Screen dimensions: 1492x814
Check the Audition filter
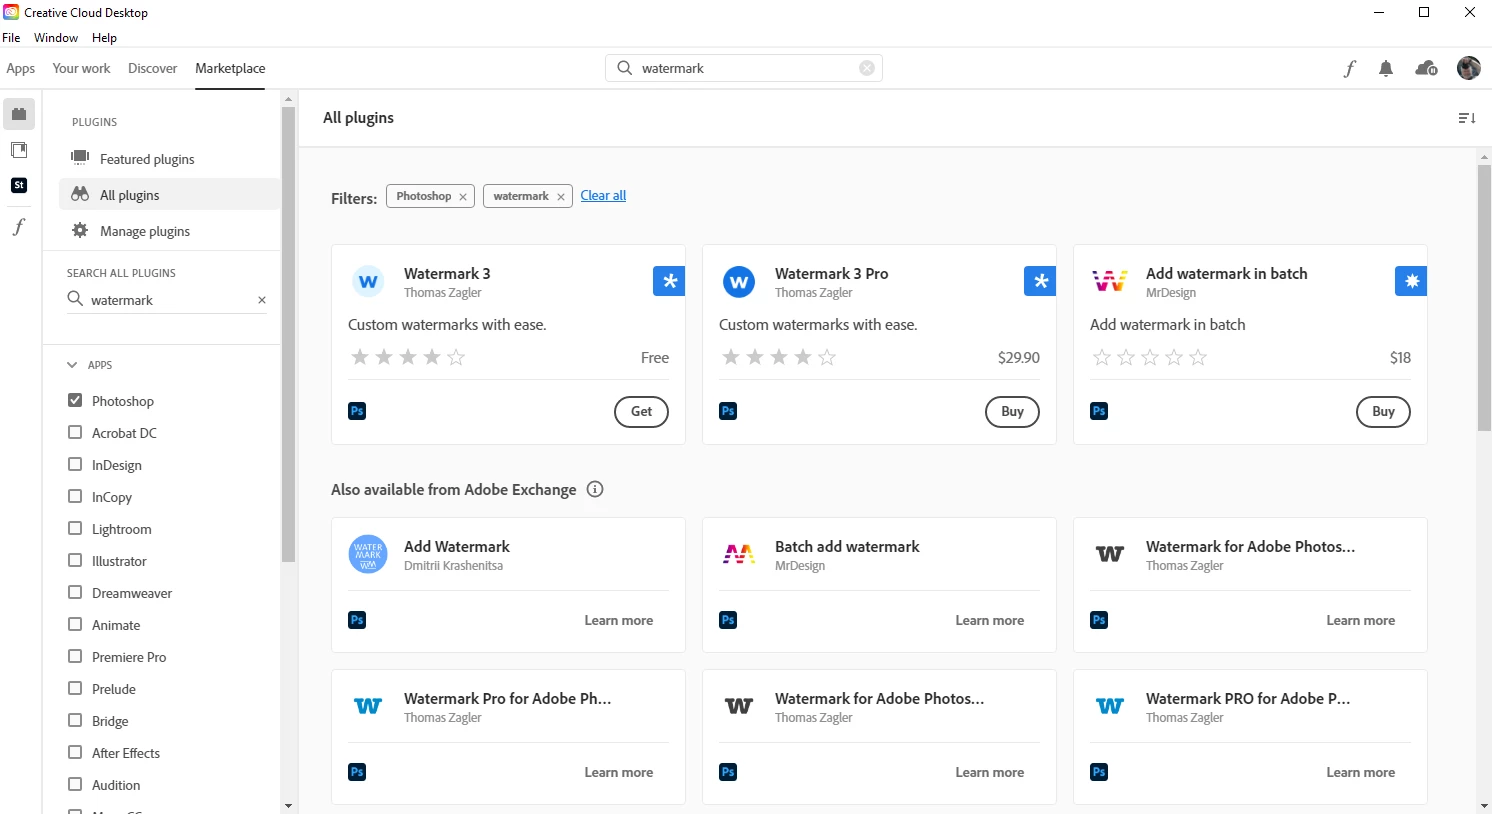coord(75,784)
